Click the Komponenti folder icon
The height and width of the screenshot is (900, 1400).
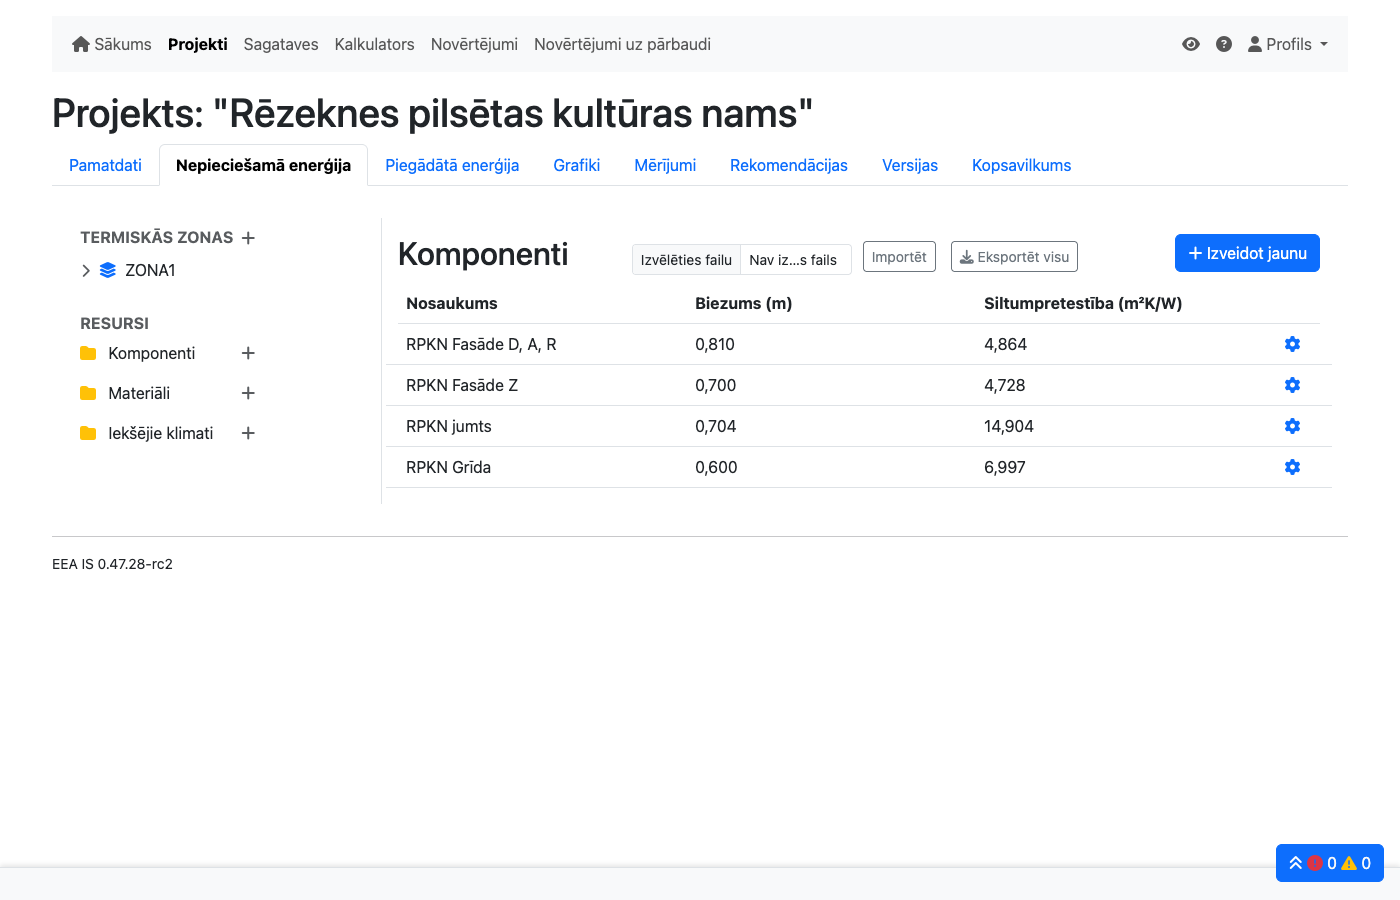(x=87, y=353)
